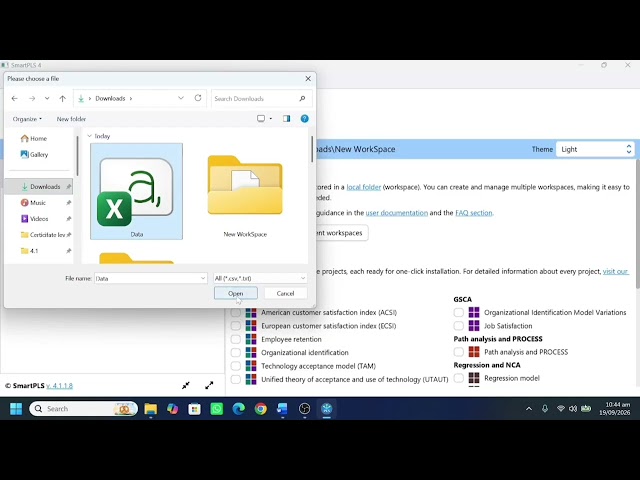Open view options dropdown arrow

click(271, 119)
